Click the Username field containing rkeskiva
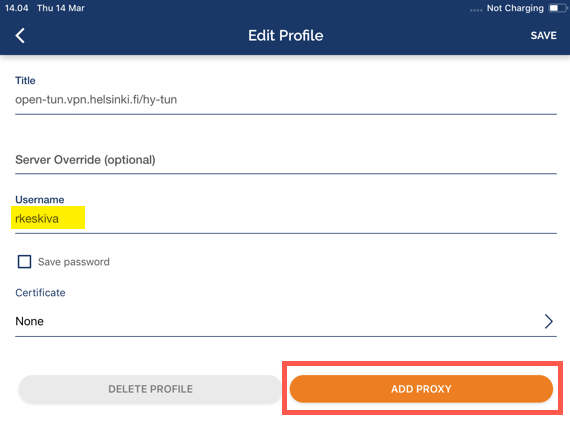570x428 pixels. click(286, 219)
